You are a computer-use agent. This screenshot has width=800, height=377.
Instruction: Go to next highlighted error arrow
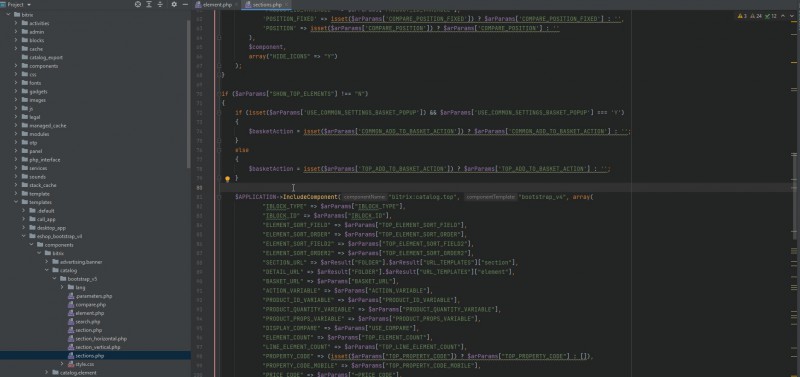(x=792, y=16)
